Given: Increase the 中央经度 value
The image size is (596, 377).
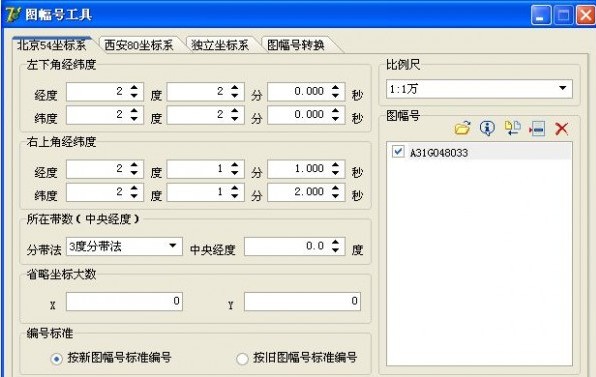Looking at the screenshot, I should pyautogui.click(x=335, y=242).
